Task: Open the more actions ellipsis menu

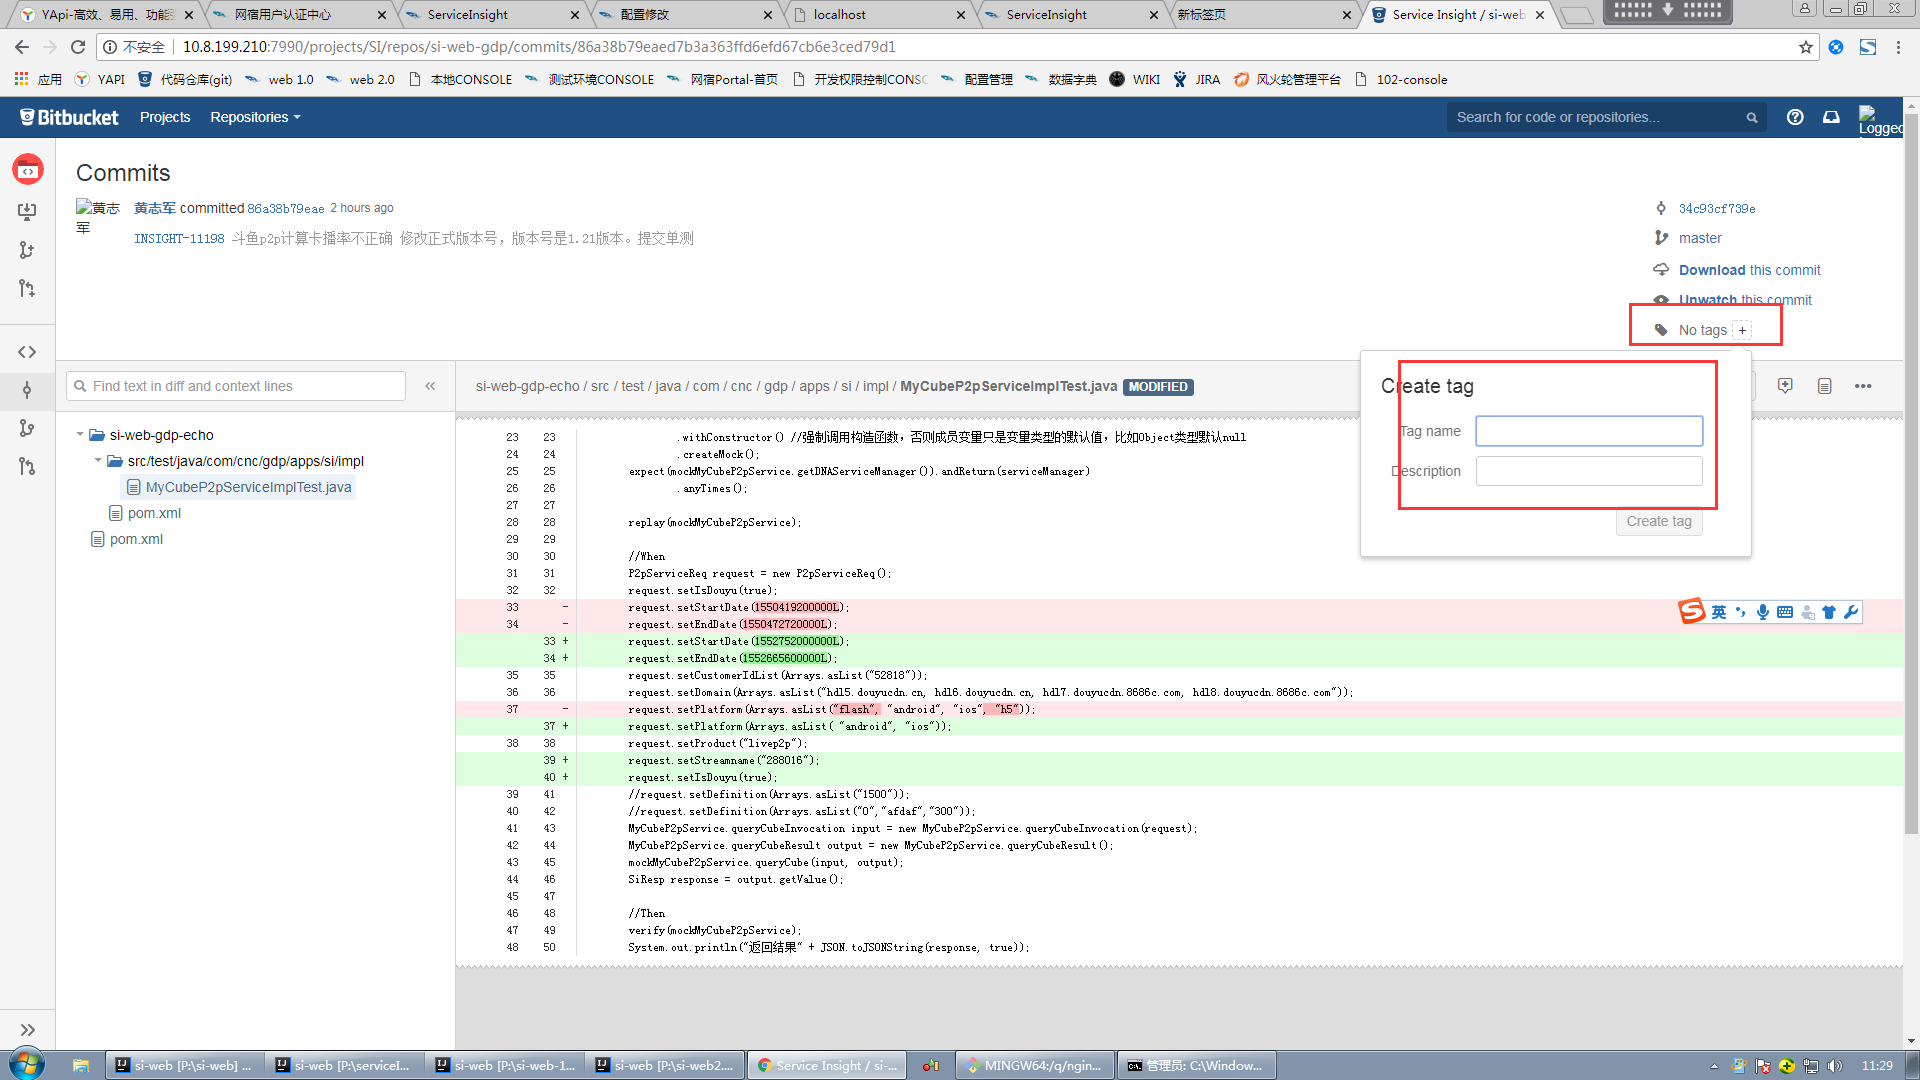Action: click(x=1863, y=386)
